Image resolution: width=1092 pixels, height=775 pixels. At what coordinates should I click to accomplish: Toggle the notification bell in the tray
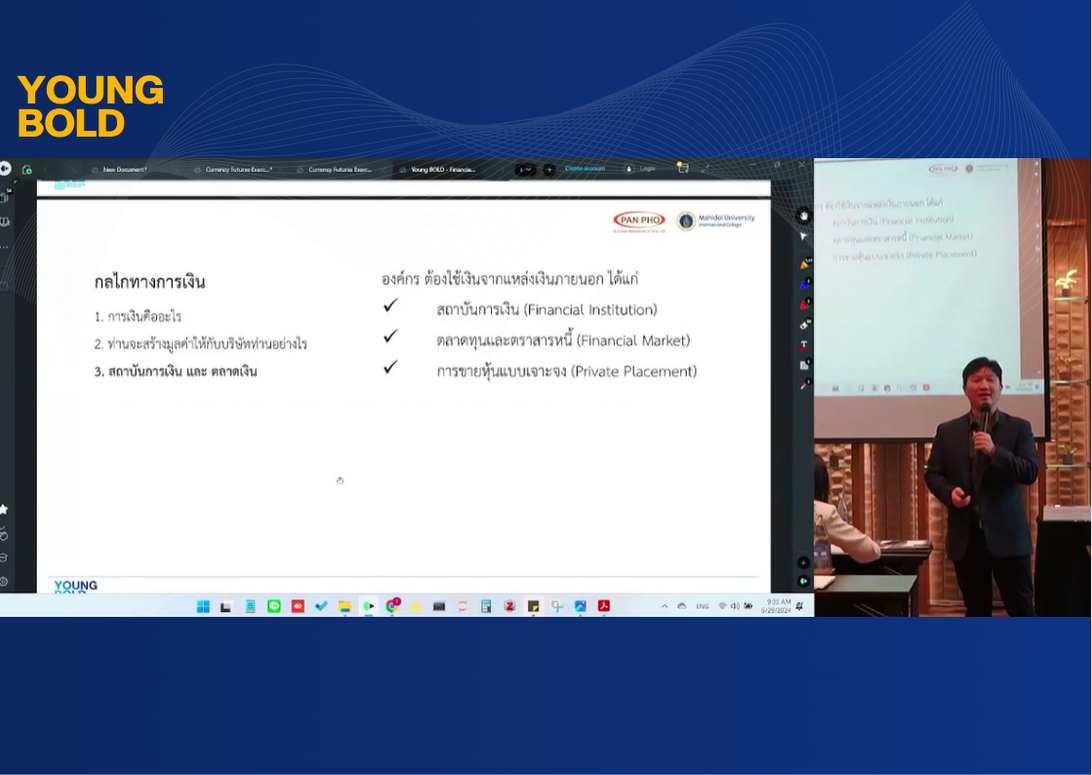[800, 606]
